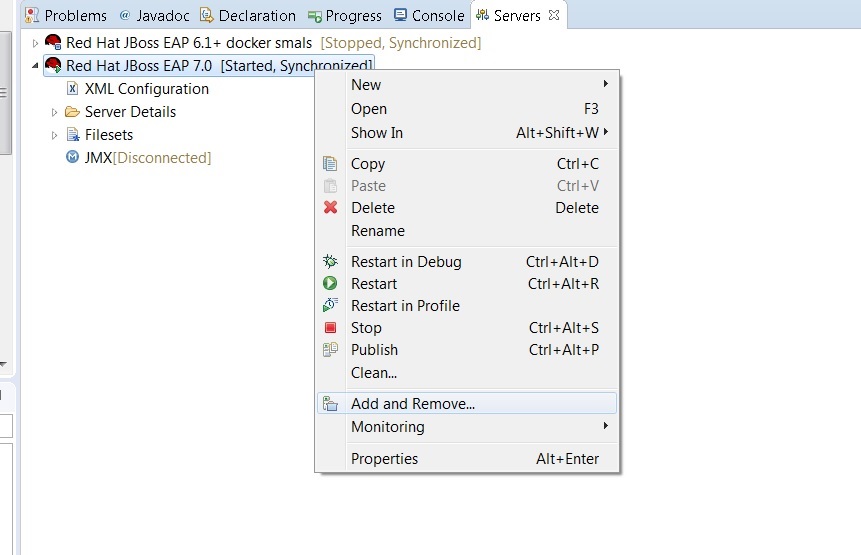This screenshot has height=555, width=861.
Task: Select Publish from the menu
Action: 467,350
